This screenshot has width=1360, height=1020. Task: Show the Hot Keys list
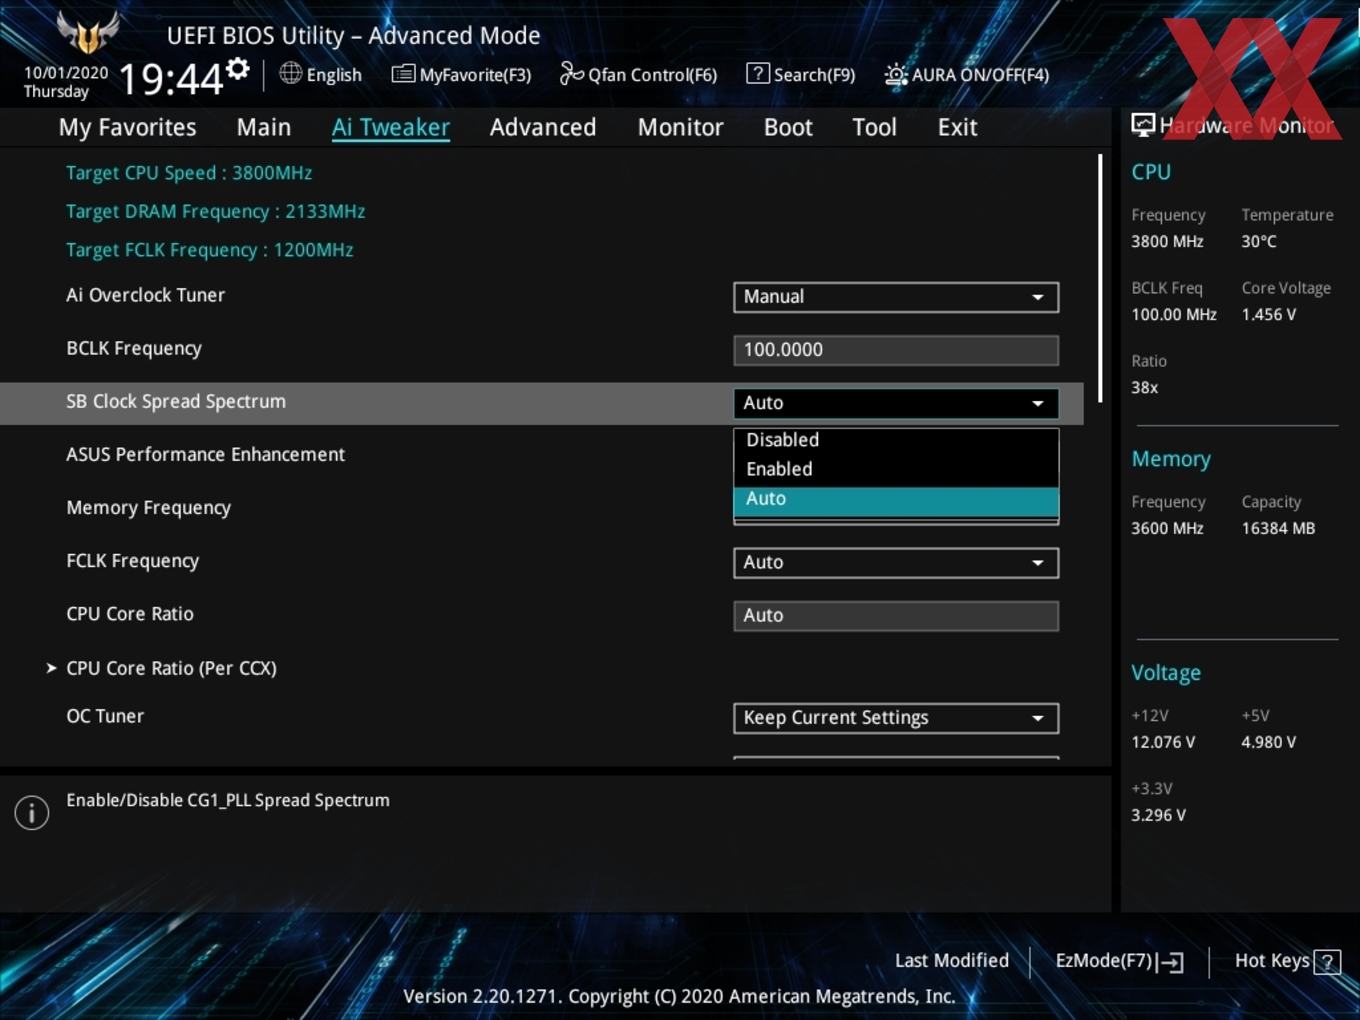[1287, 961]
